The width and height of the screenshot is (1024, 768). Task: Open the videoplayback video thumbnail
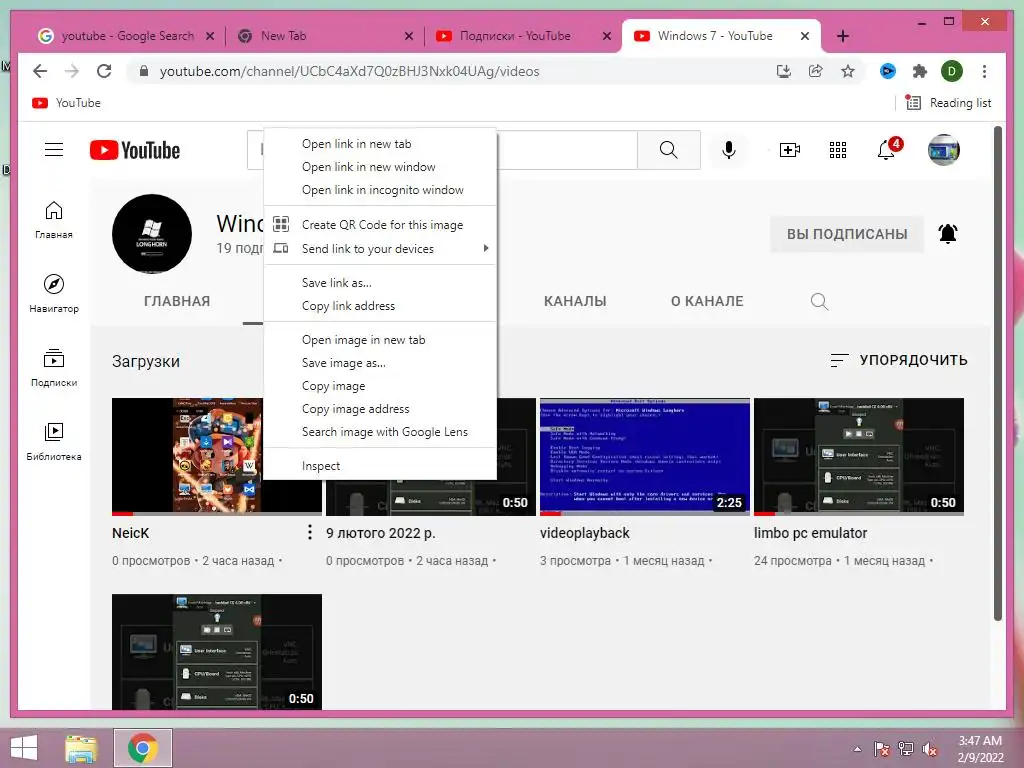(x=645, y=456)
